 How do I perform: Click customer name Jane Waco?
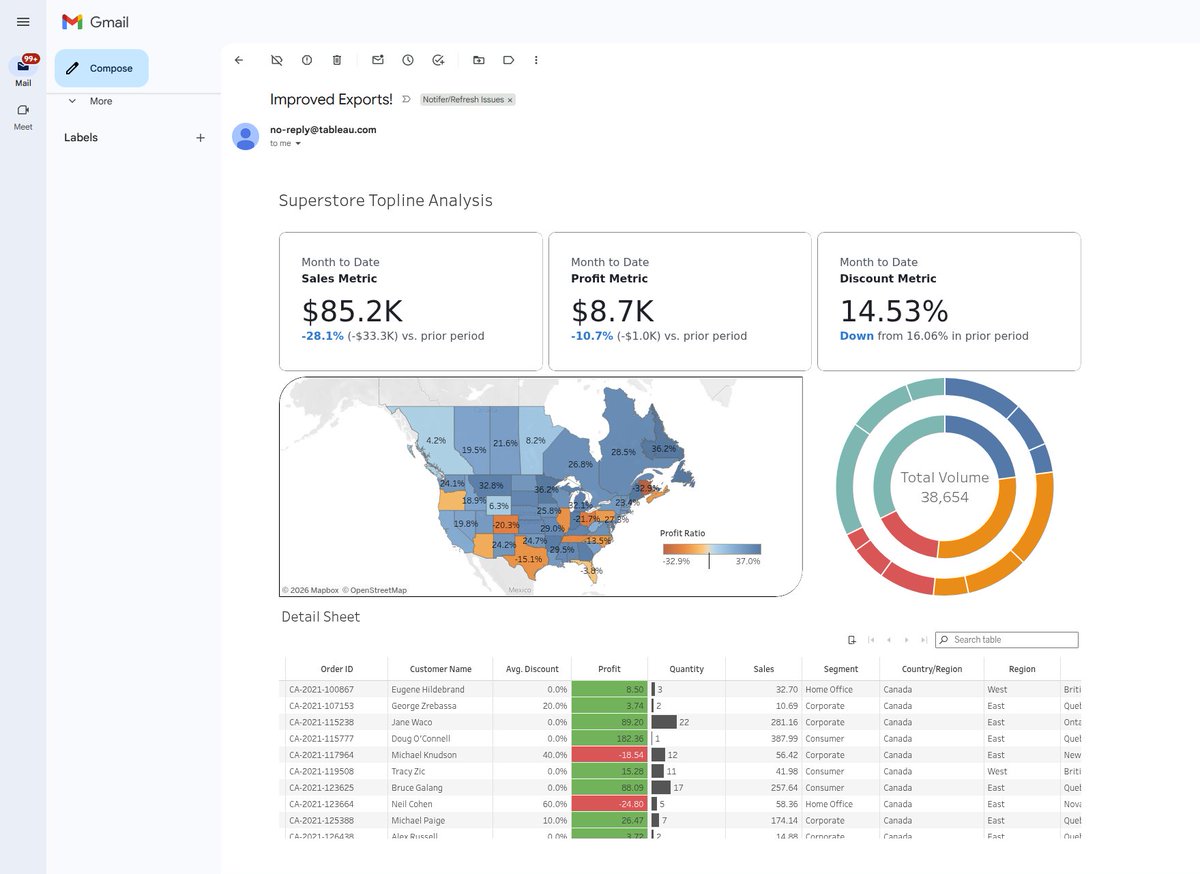point(412,722)
